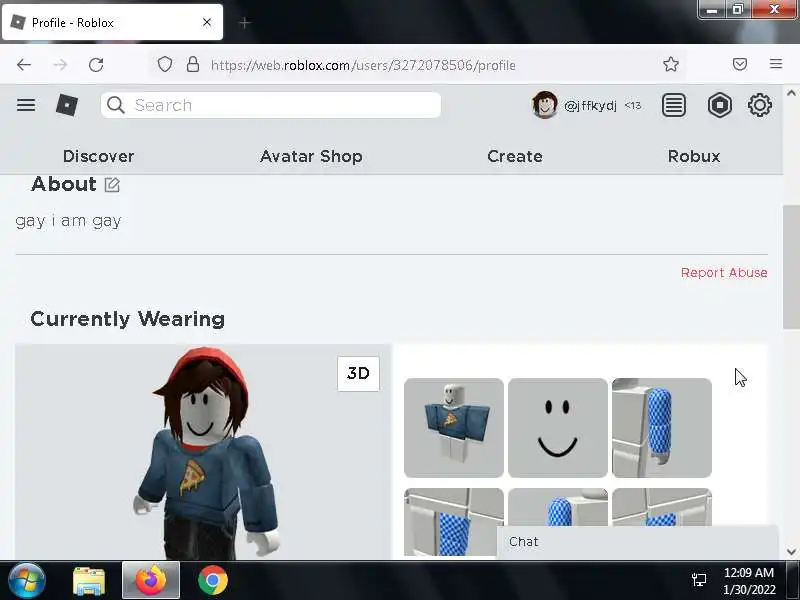
Task: Click the Currently Wearing heading
Action: point(128,319)
